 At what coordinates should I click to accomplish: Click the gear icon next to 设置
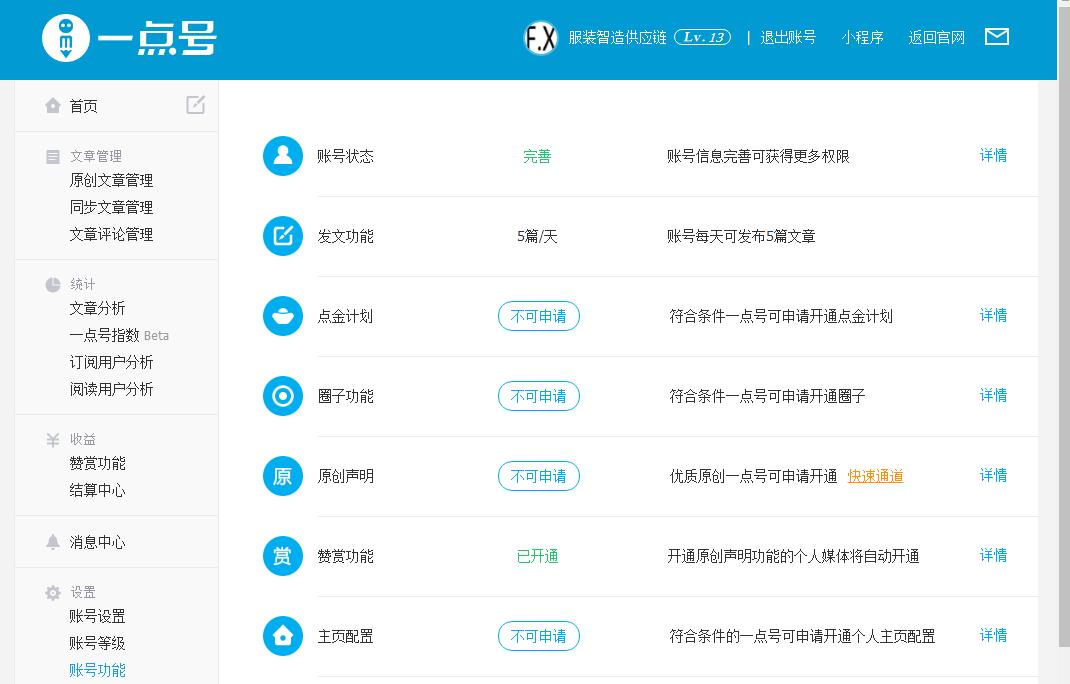pos(52,591)
